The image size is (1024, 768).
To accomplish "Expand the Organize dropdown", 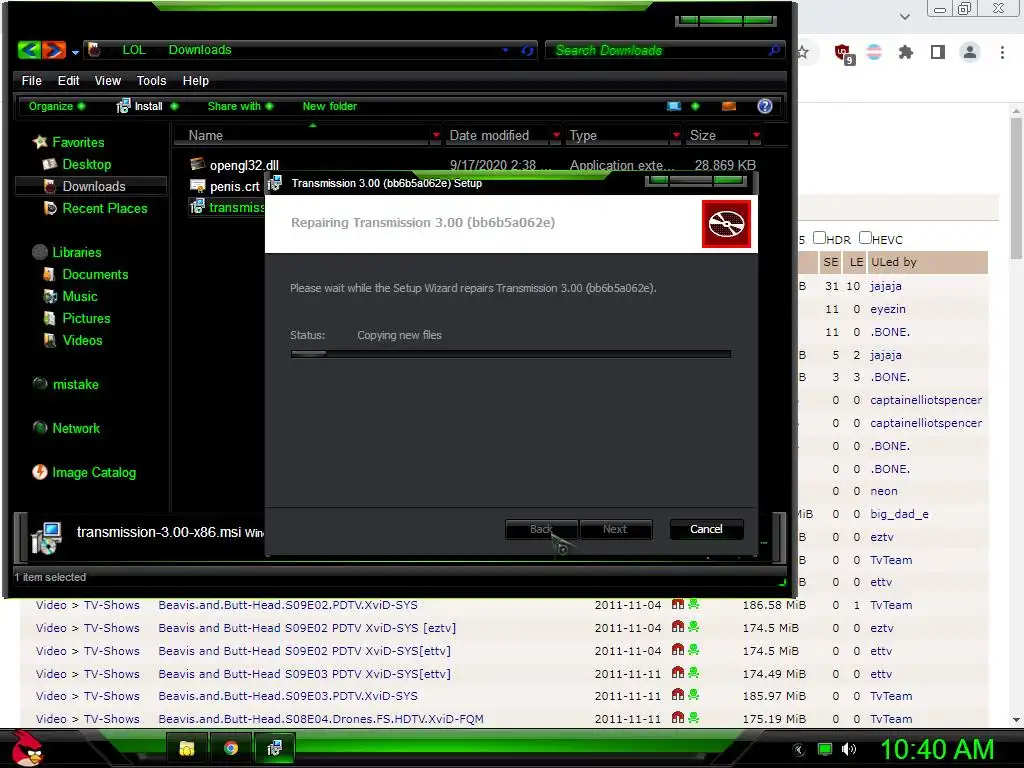I will 56,106.
